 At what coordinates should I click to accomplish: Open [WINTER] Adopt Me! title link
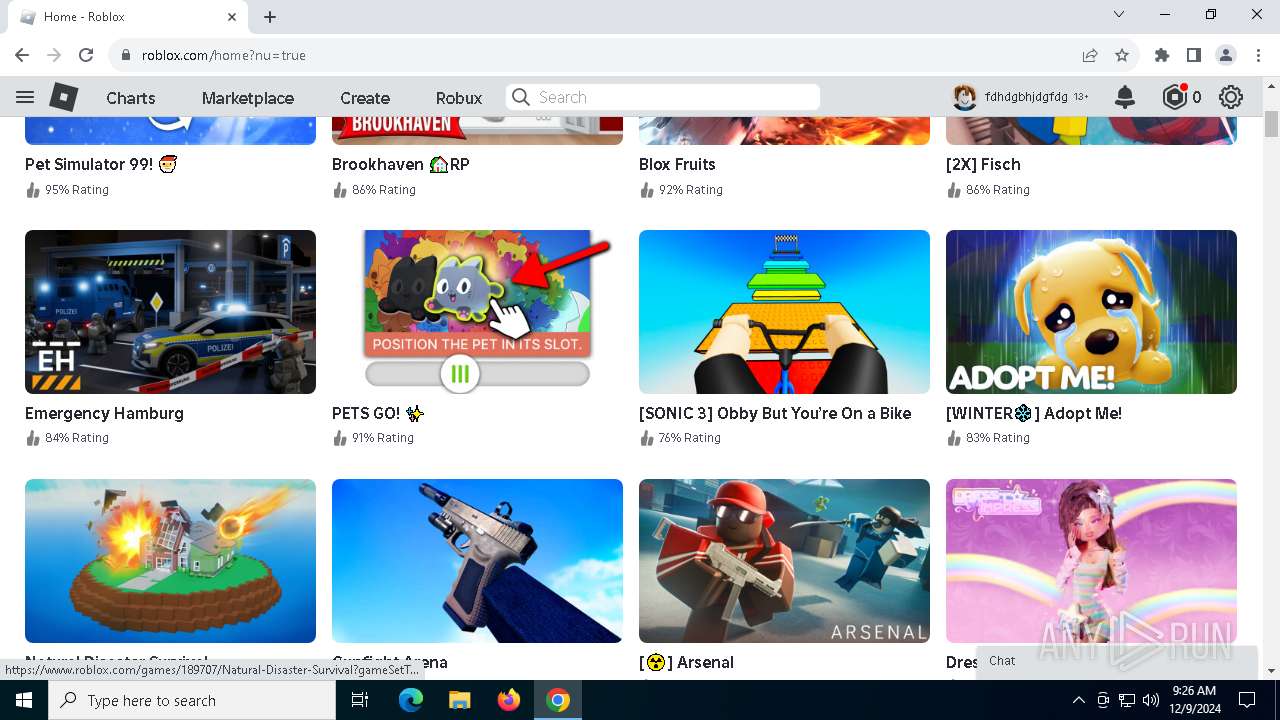coord(1034,413)
